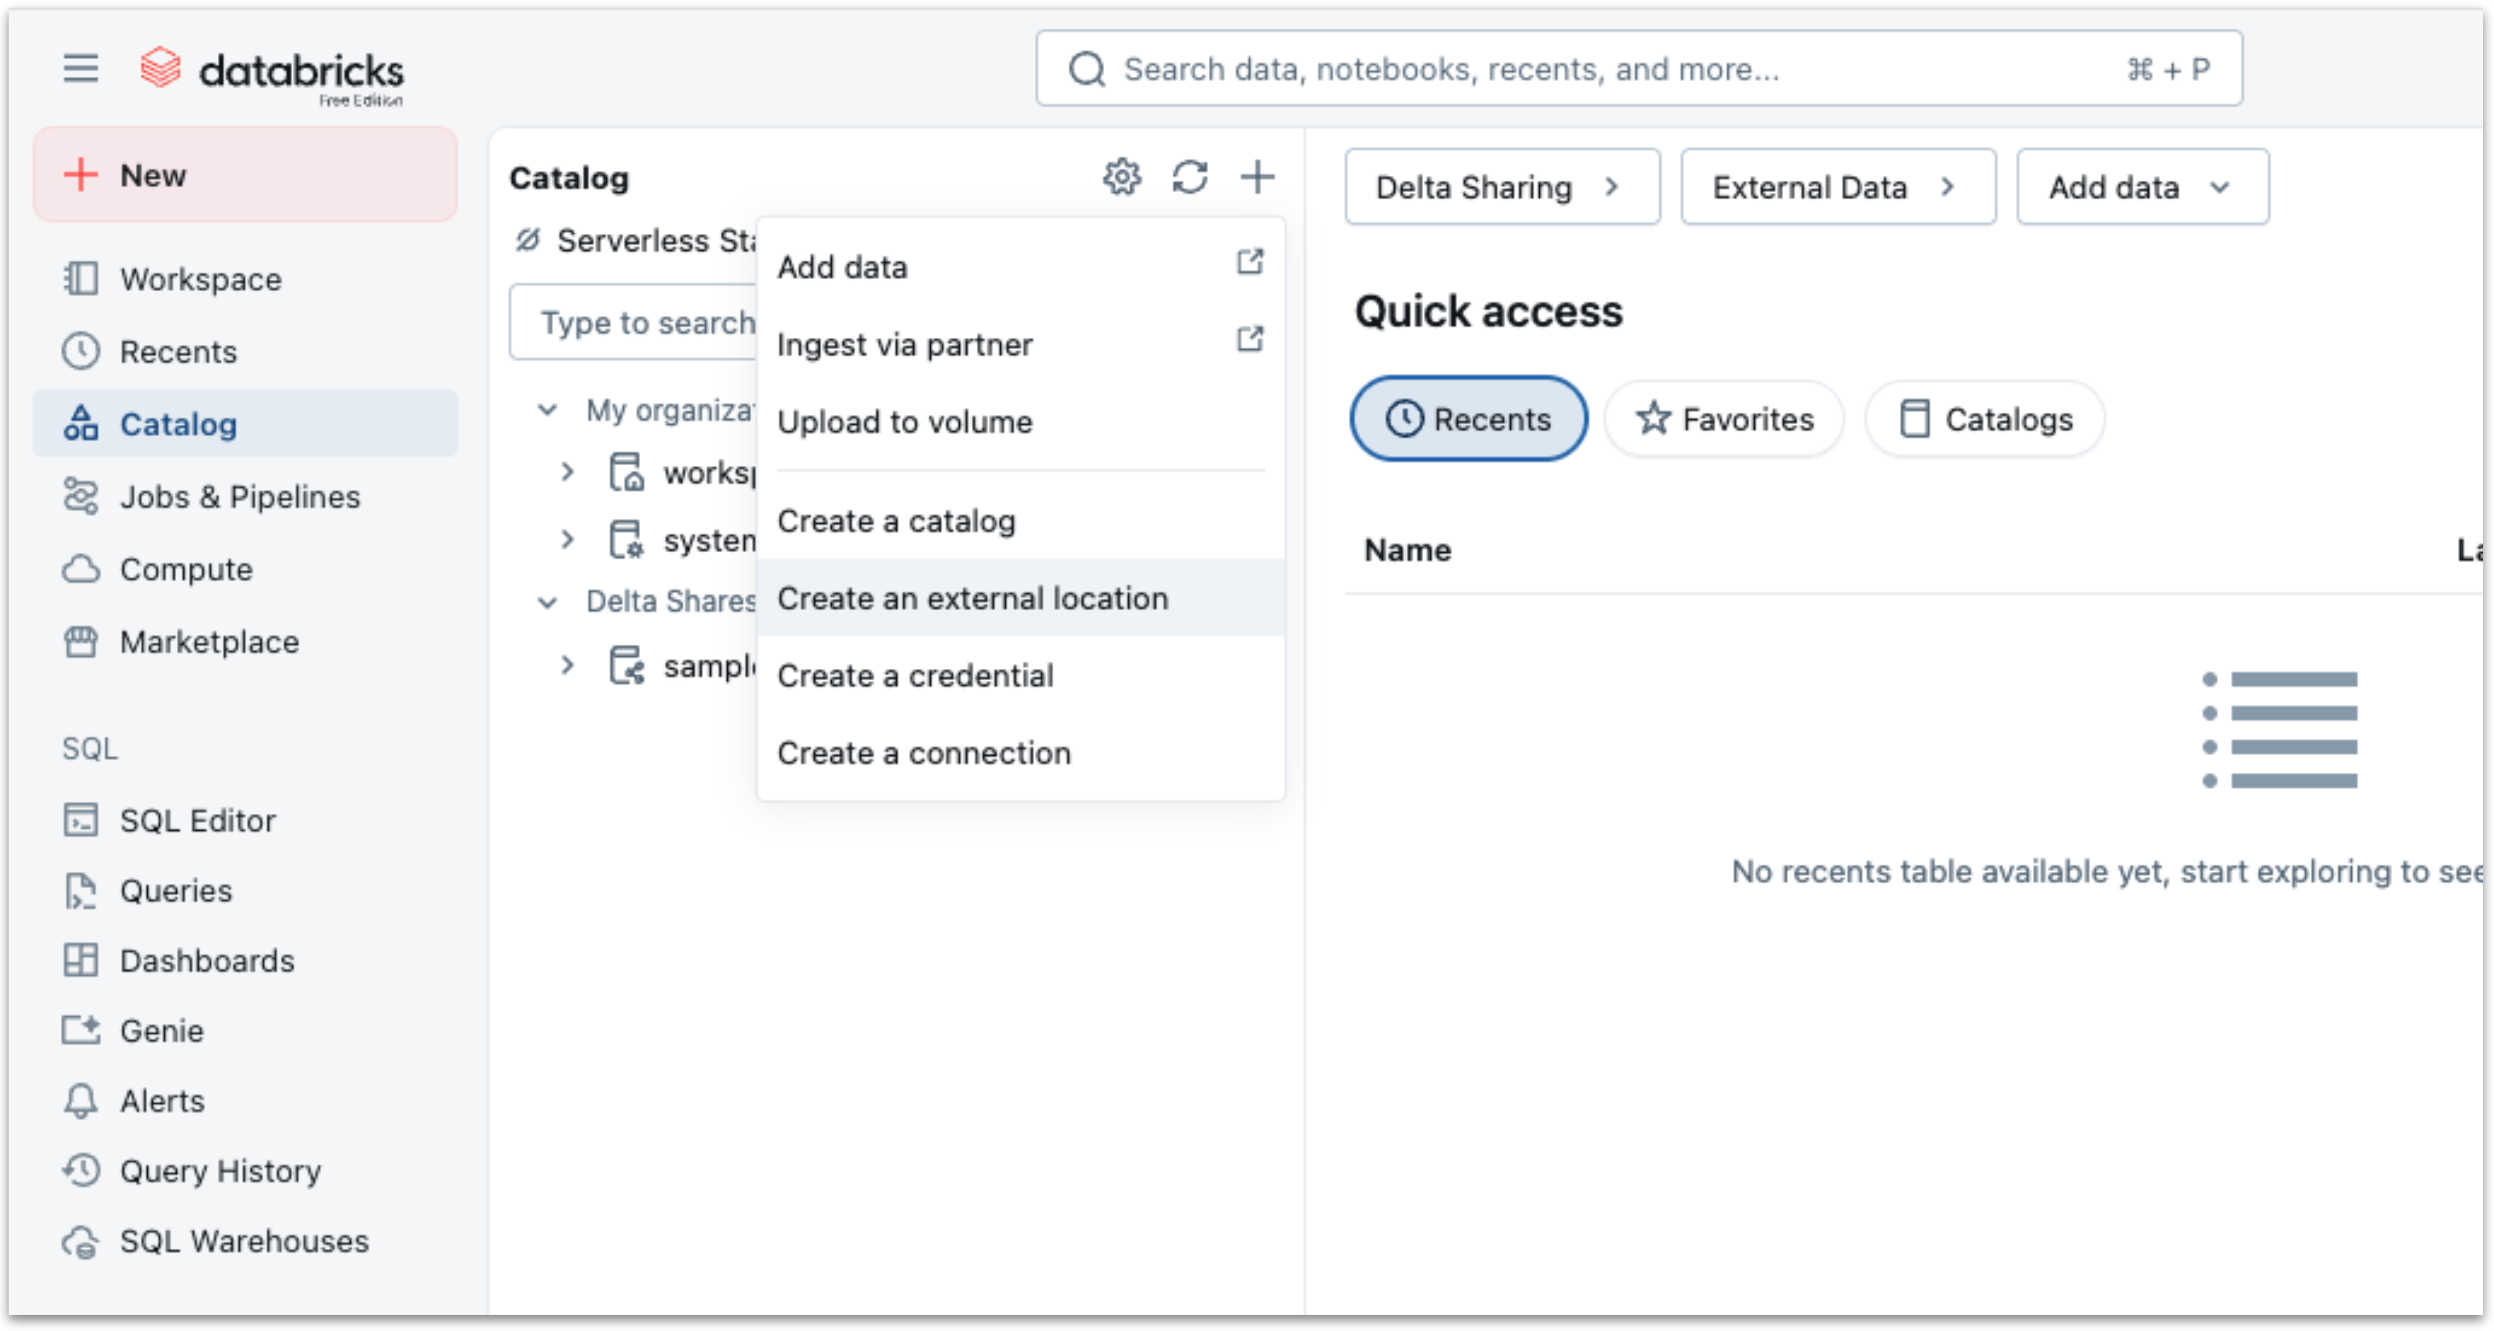Image resolution: width=2494 pixels, height=1331 pixels.
Task: Open the Delta Sharing page
Action: pyautogui.click(x=1501, y=186)
